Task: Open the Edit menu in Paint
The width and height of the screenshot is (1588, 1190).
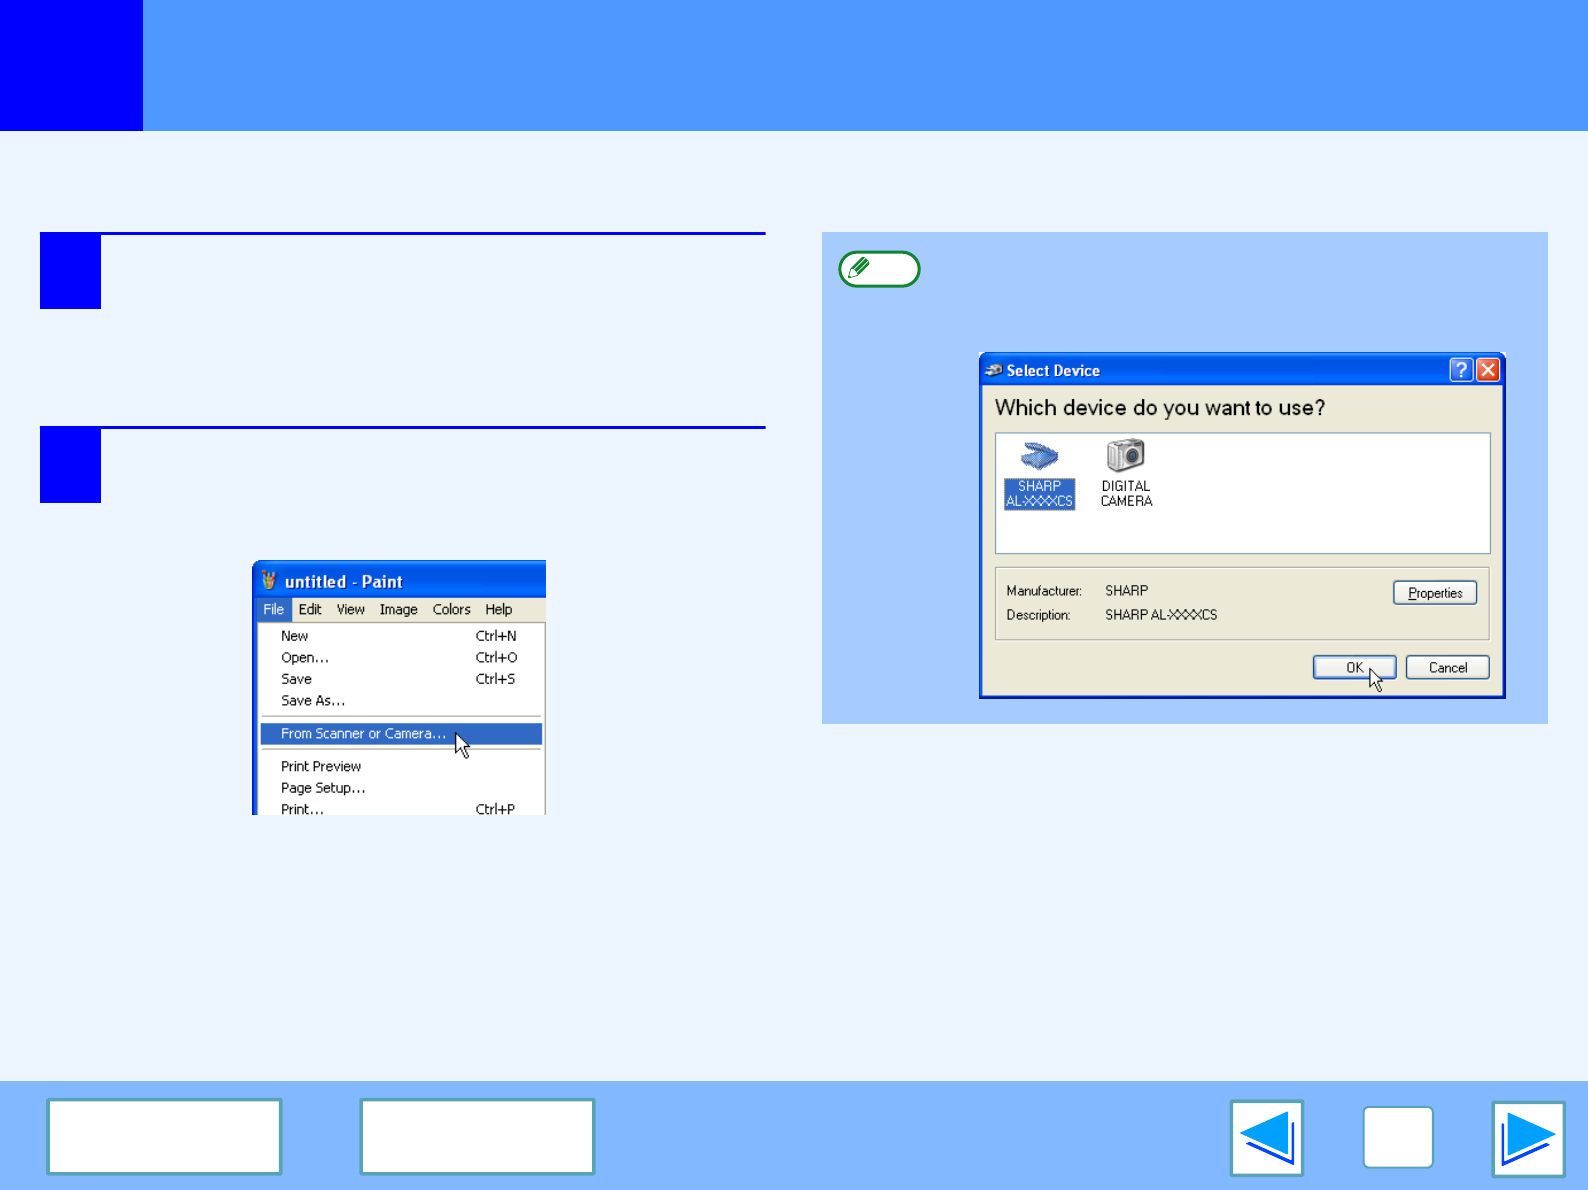Action: (x=310, y=609)
